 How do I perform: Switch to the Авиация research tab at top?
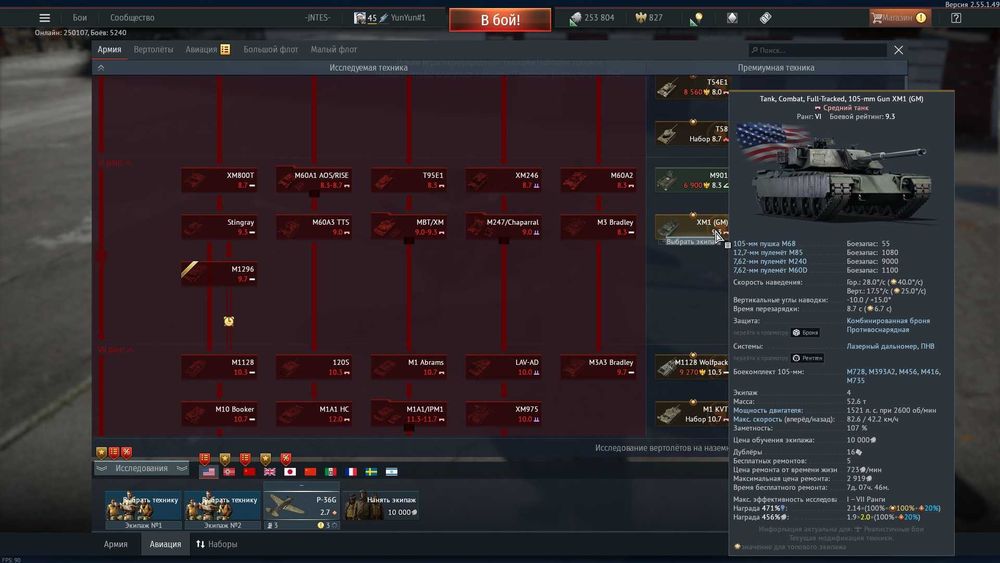point(201,49)
